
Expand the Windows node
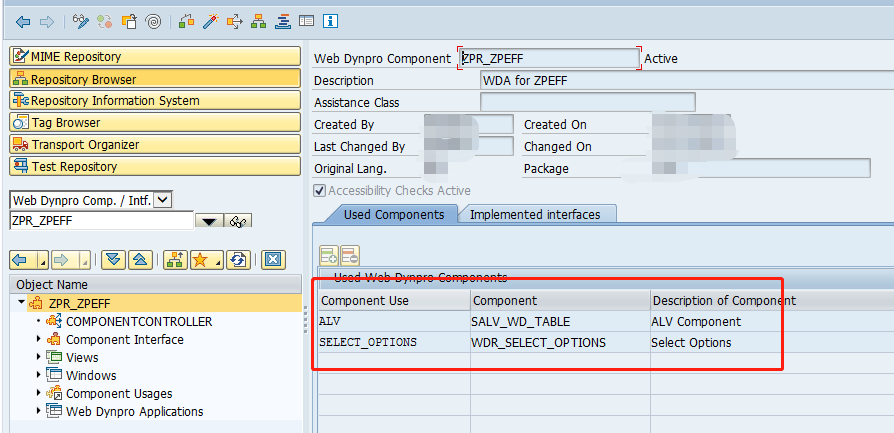pos(39,375)
